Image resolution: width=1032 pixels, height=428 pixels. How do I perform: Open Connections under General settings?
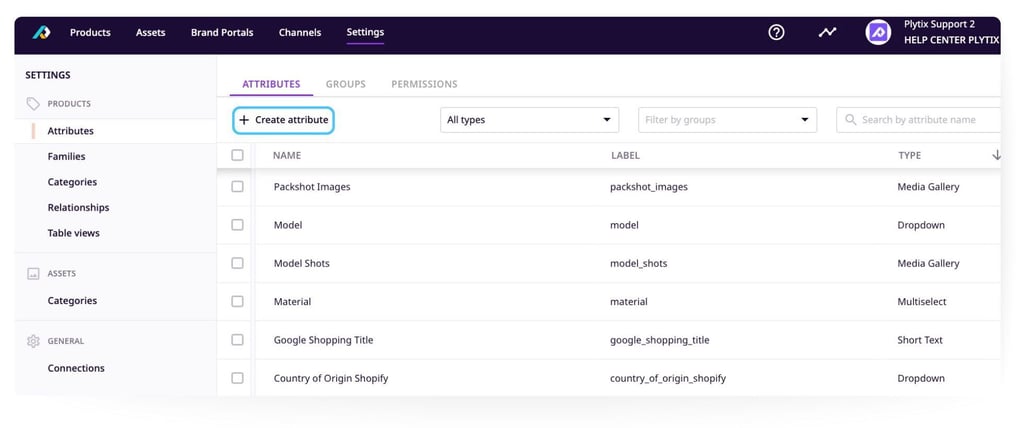(76, 368)
